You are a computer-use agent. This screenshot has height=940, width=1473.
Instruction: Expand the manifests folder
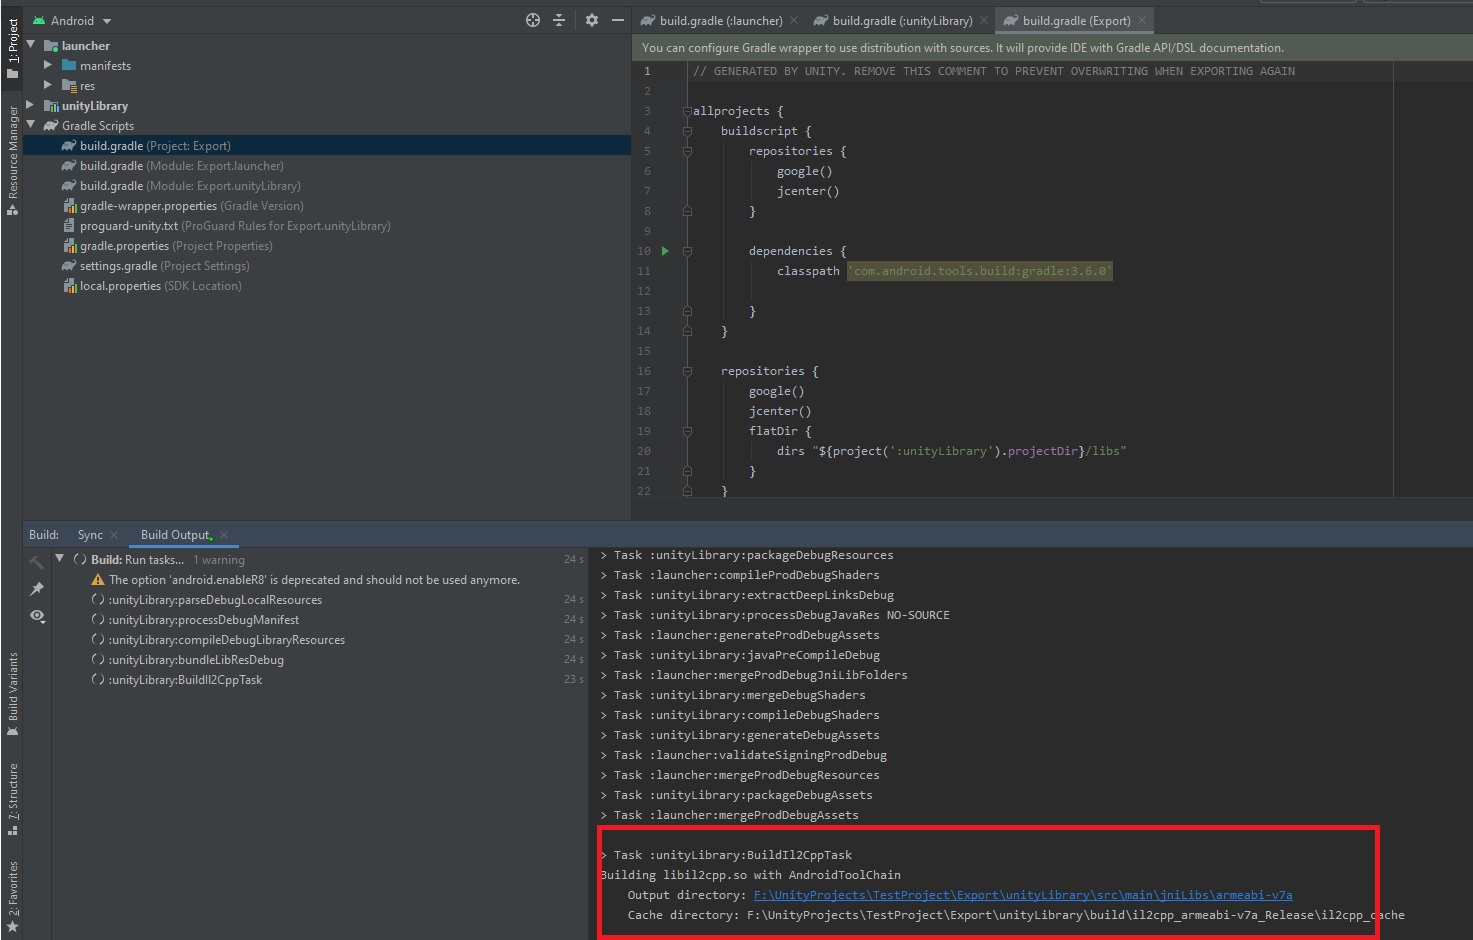pos(47,65)
